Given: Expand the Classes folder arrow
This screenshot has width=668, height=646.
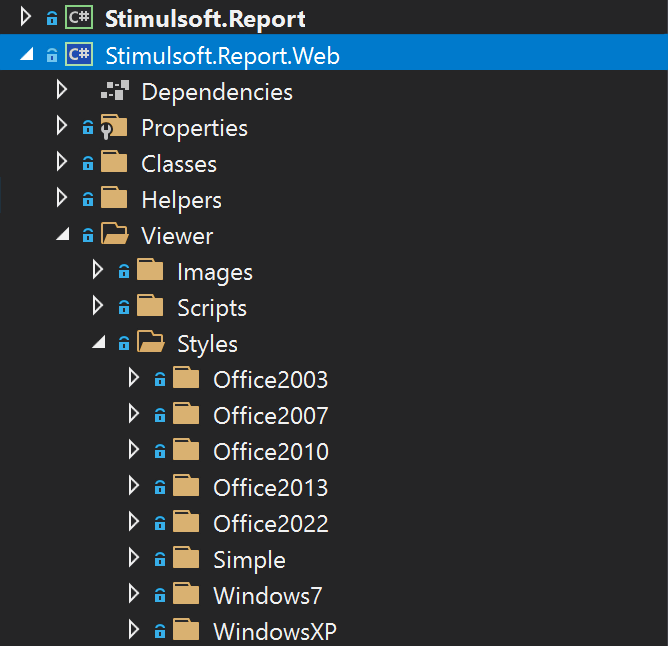Looking at the screenshot, I should [x=62, y=162].
